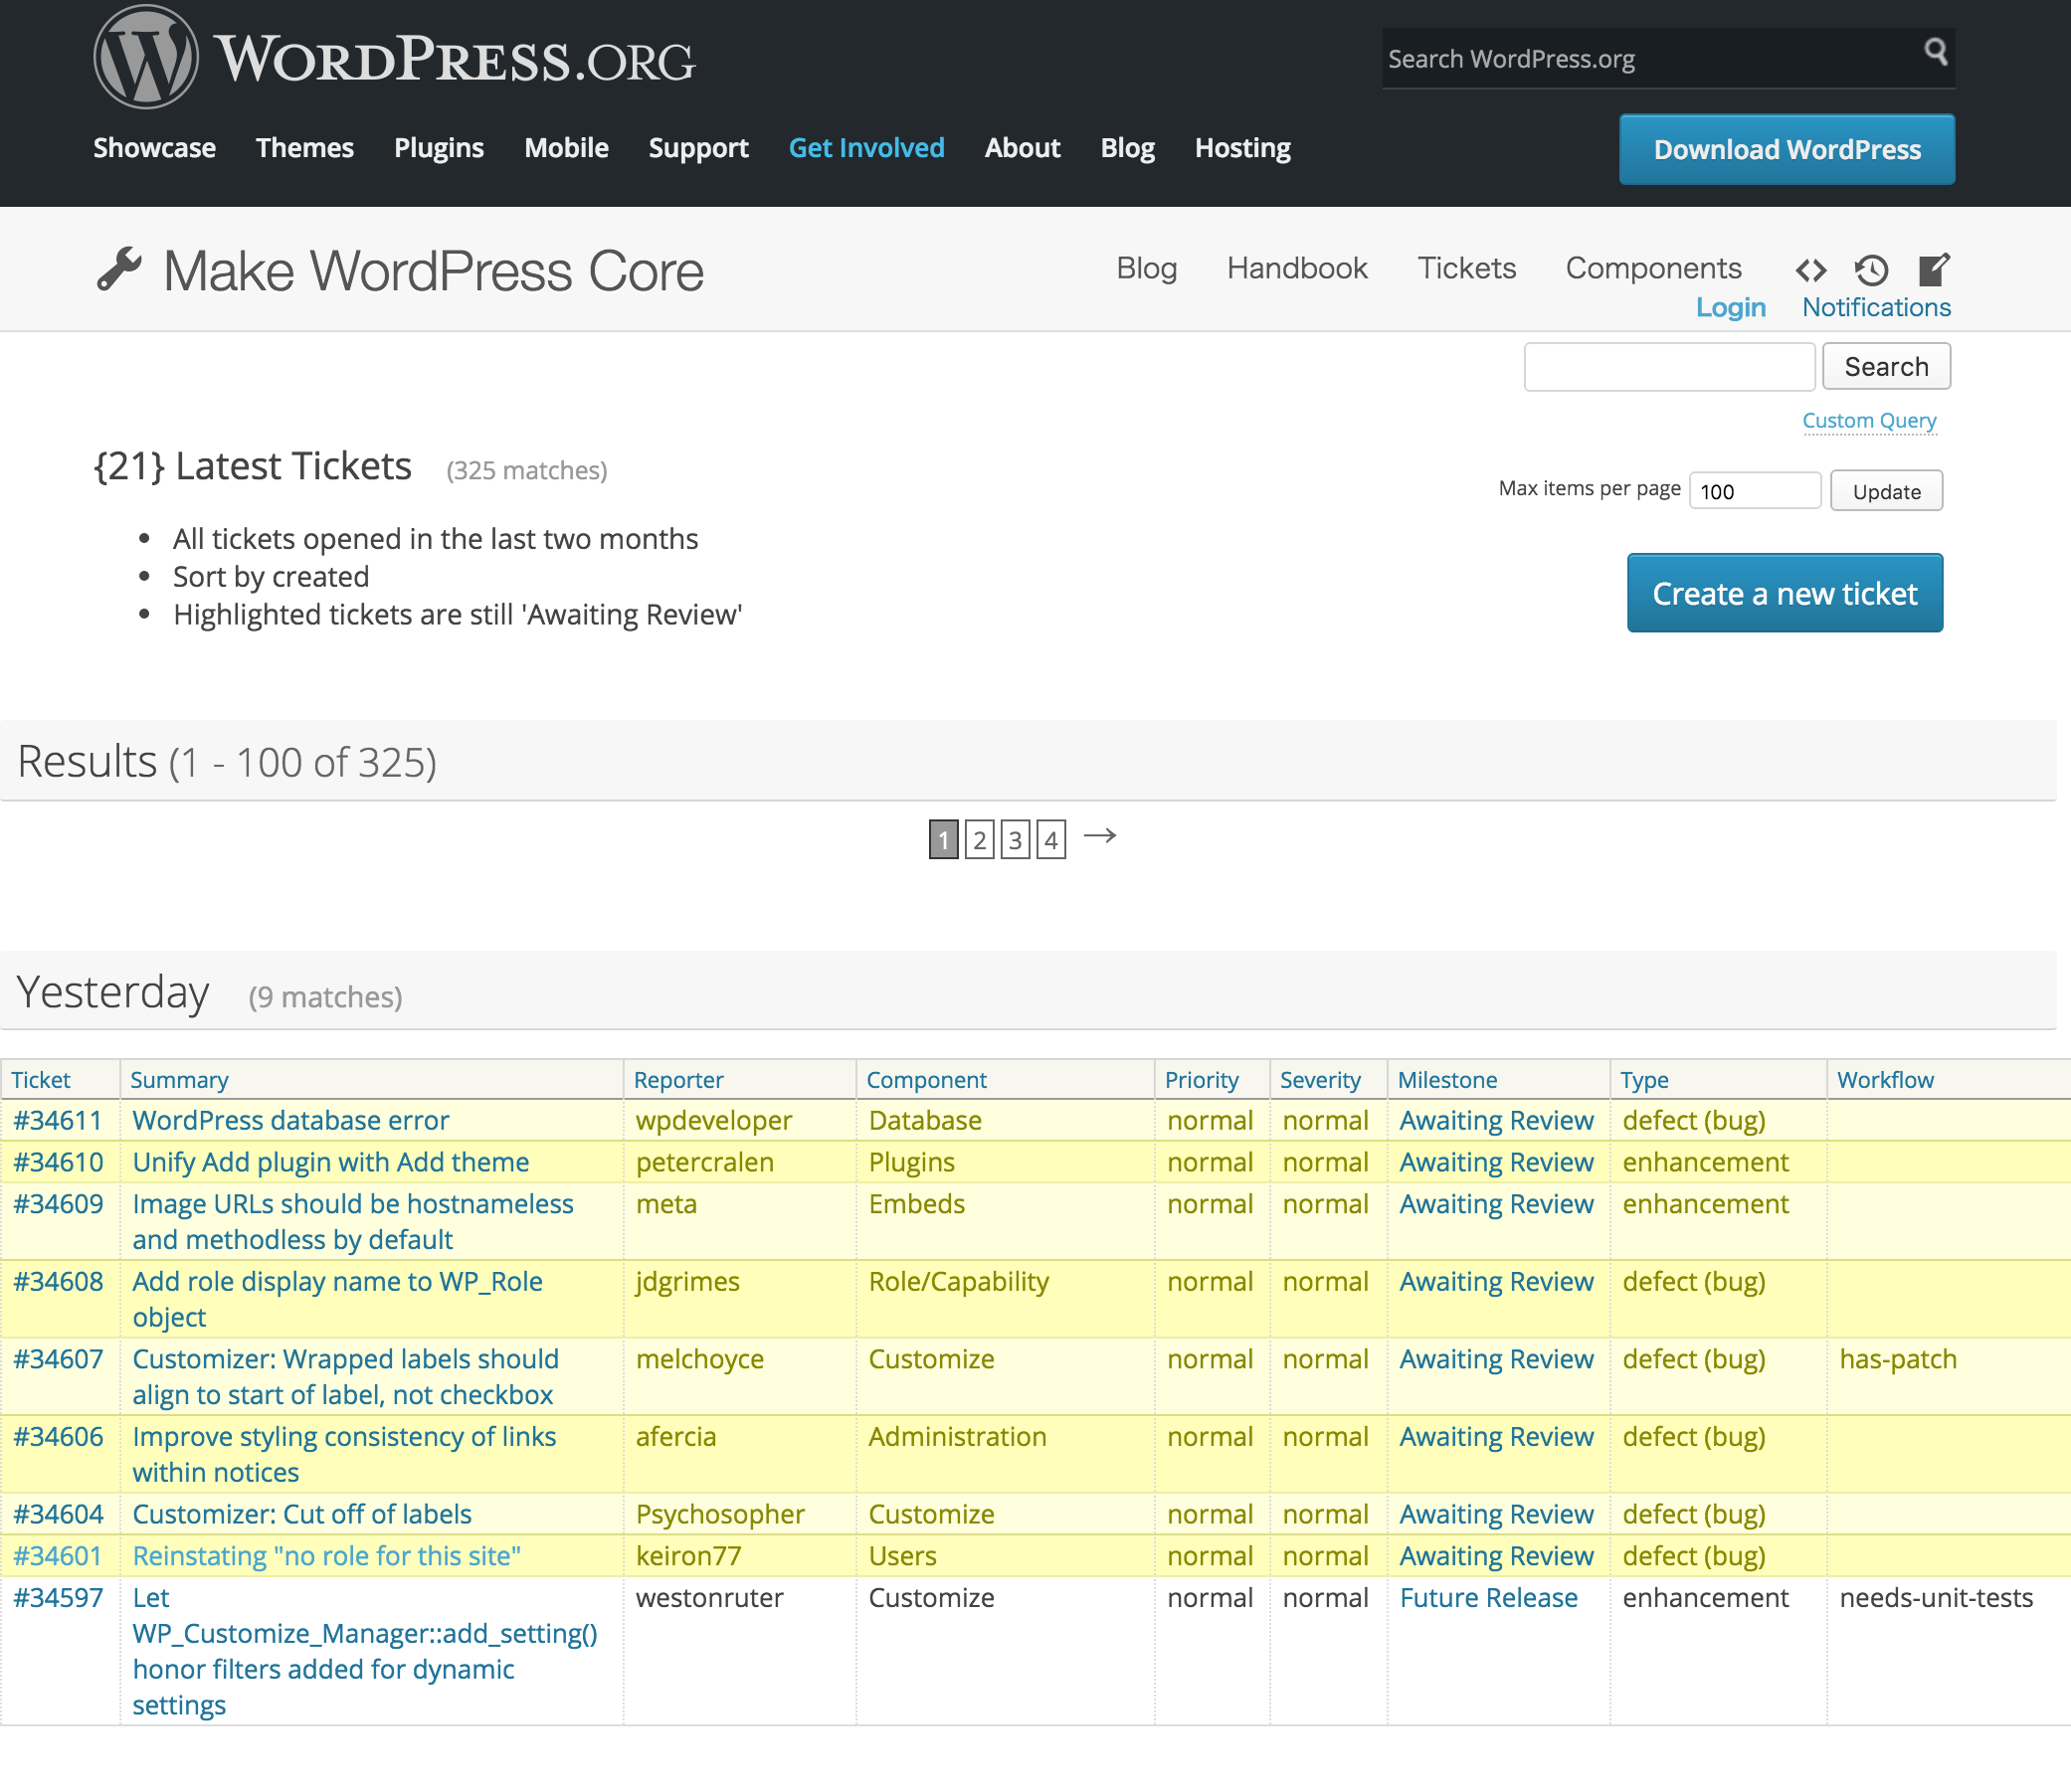The height and width of the screenshot is (1792, 2071).
Task: Sort table by Type column
Action: coord(1645,1080)
